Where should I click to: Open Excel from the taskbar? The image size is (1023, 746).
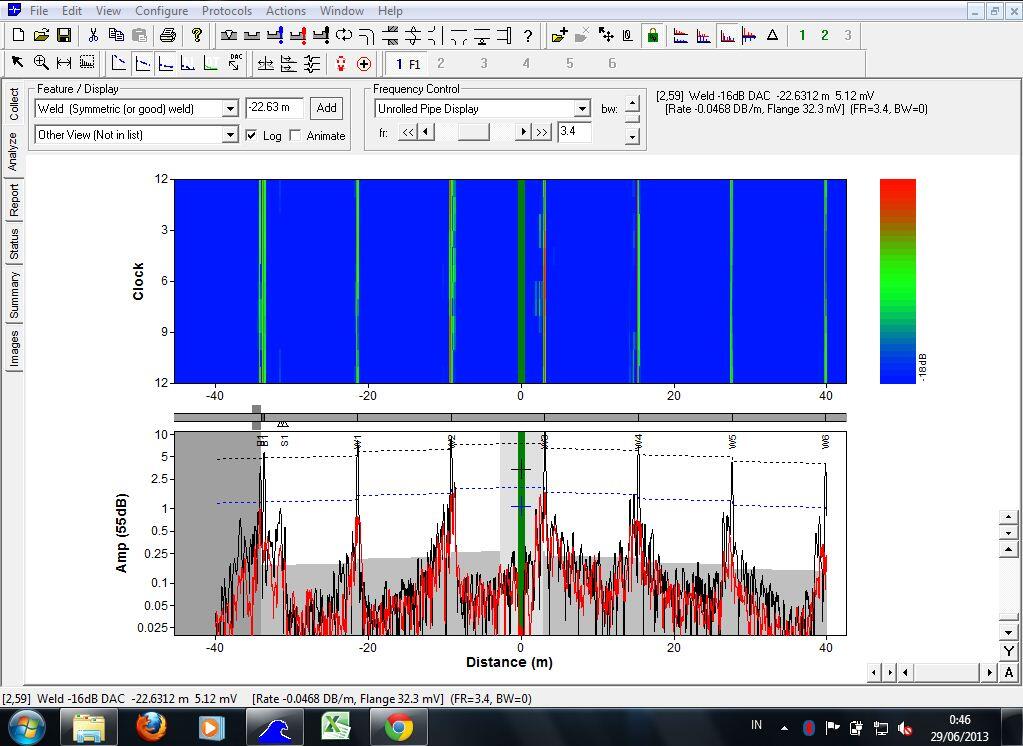[x=336, y=727]
